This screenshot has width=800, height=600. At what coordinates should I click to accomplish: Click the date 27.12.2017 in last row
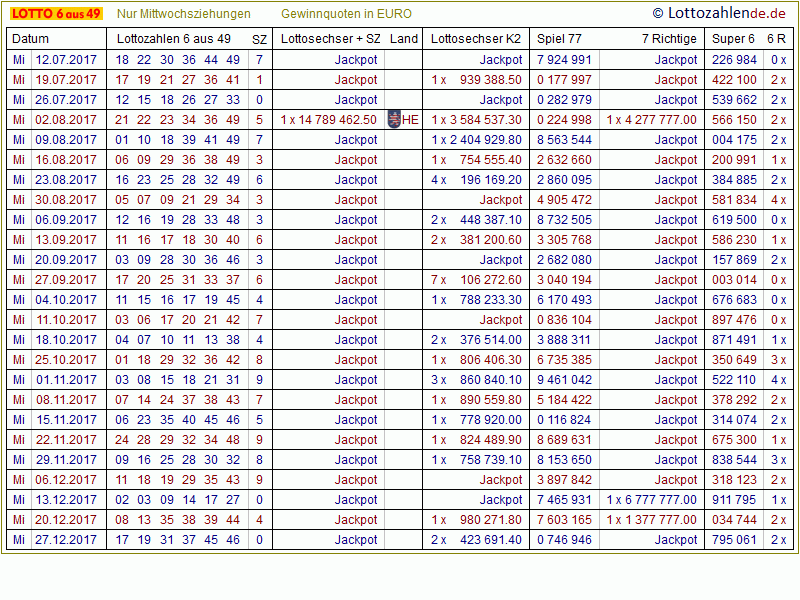tap(67, 540)
